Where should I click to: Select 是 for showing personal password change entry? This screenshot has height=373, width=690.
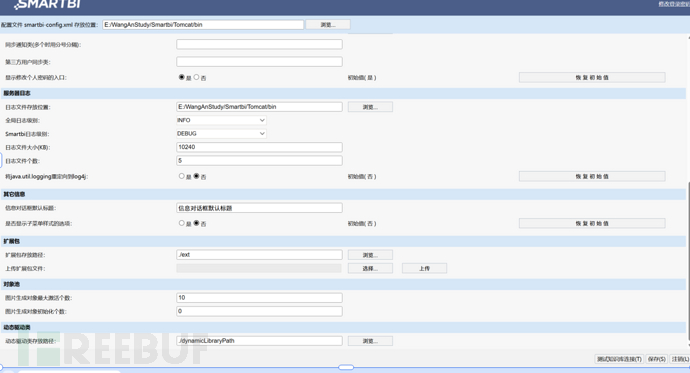pos(181,77)
